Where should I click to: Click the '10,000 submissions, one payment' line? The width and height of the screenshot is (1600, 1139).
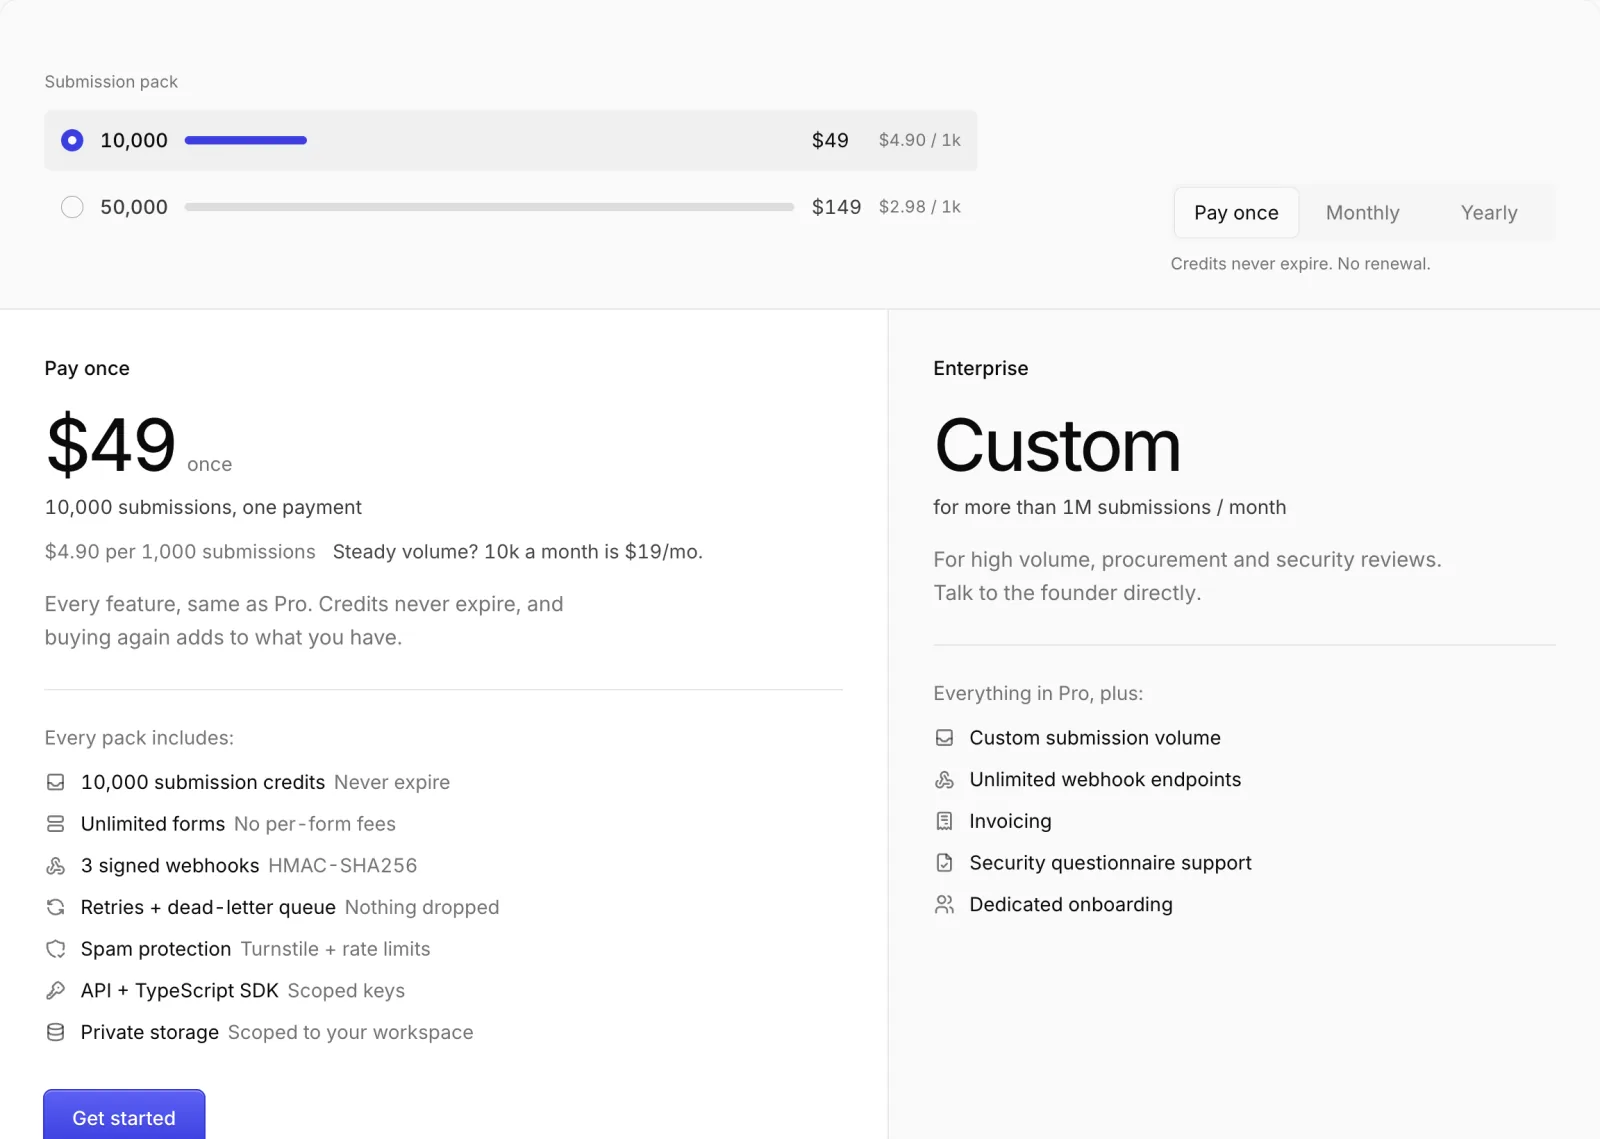[203, 508]
